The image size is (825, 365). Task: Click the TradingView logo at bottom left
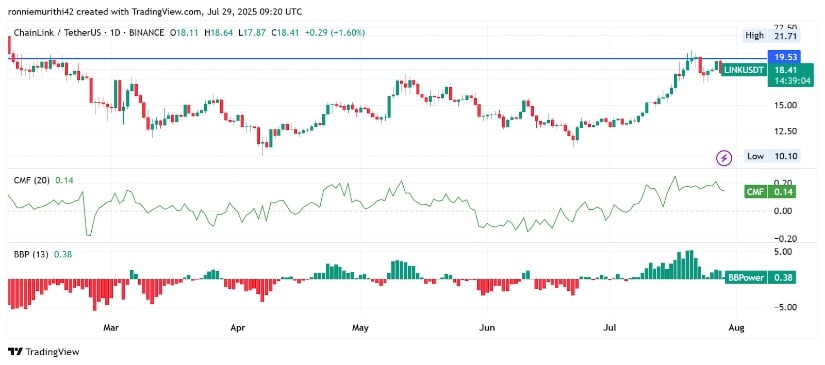coord(44,352)
